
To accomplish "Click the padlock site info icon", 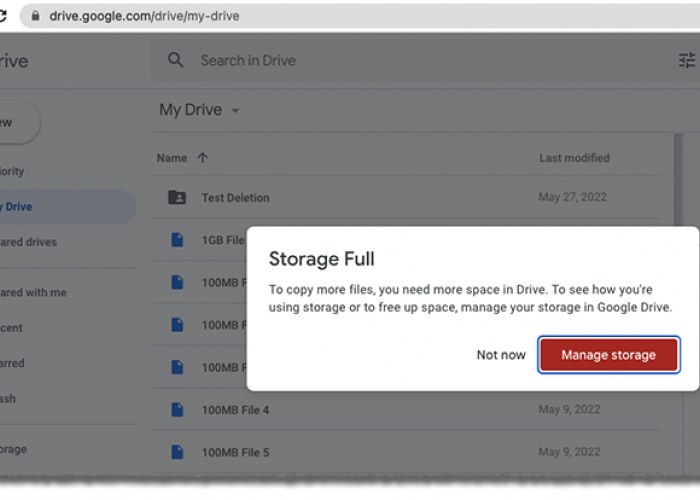I will click(x=35, y=16).
